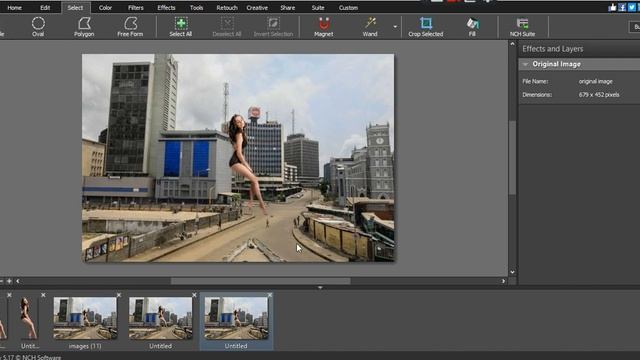Open the Home tab
Screen dimensions: 640x360
pyautogui.click(x=14, y=8)
